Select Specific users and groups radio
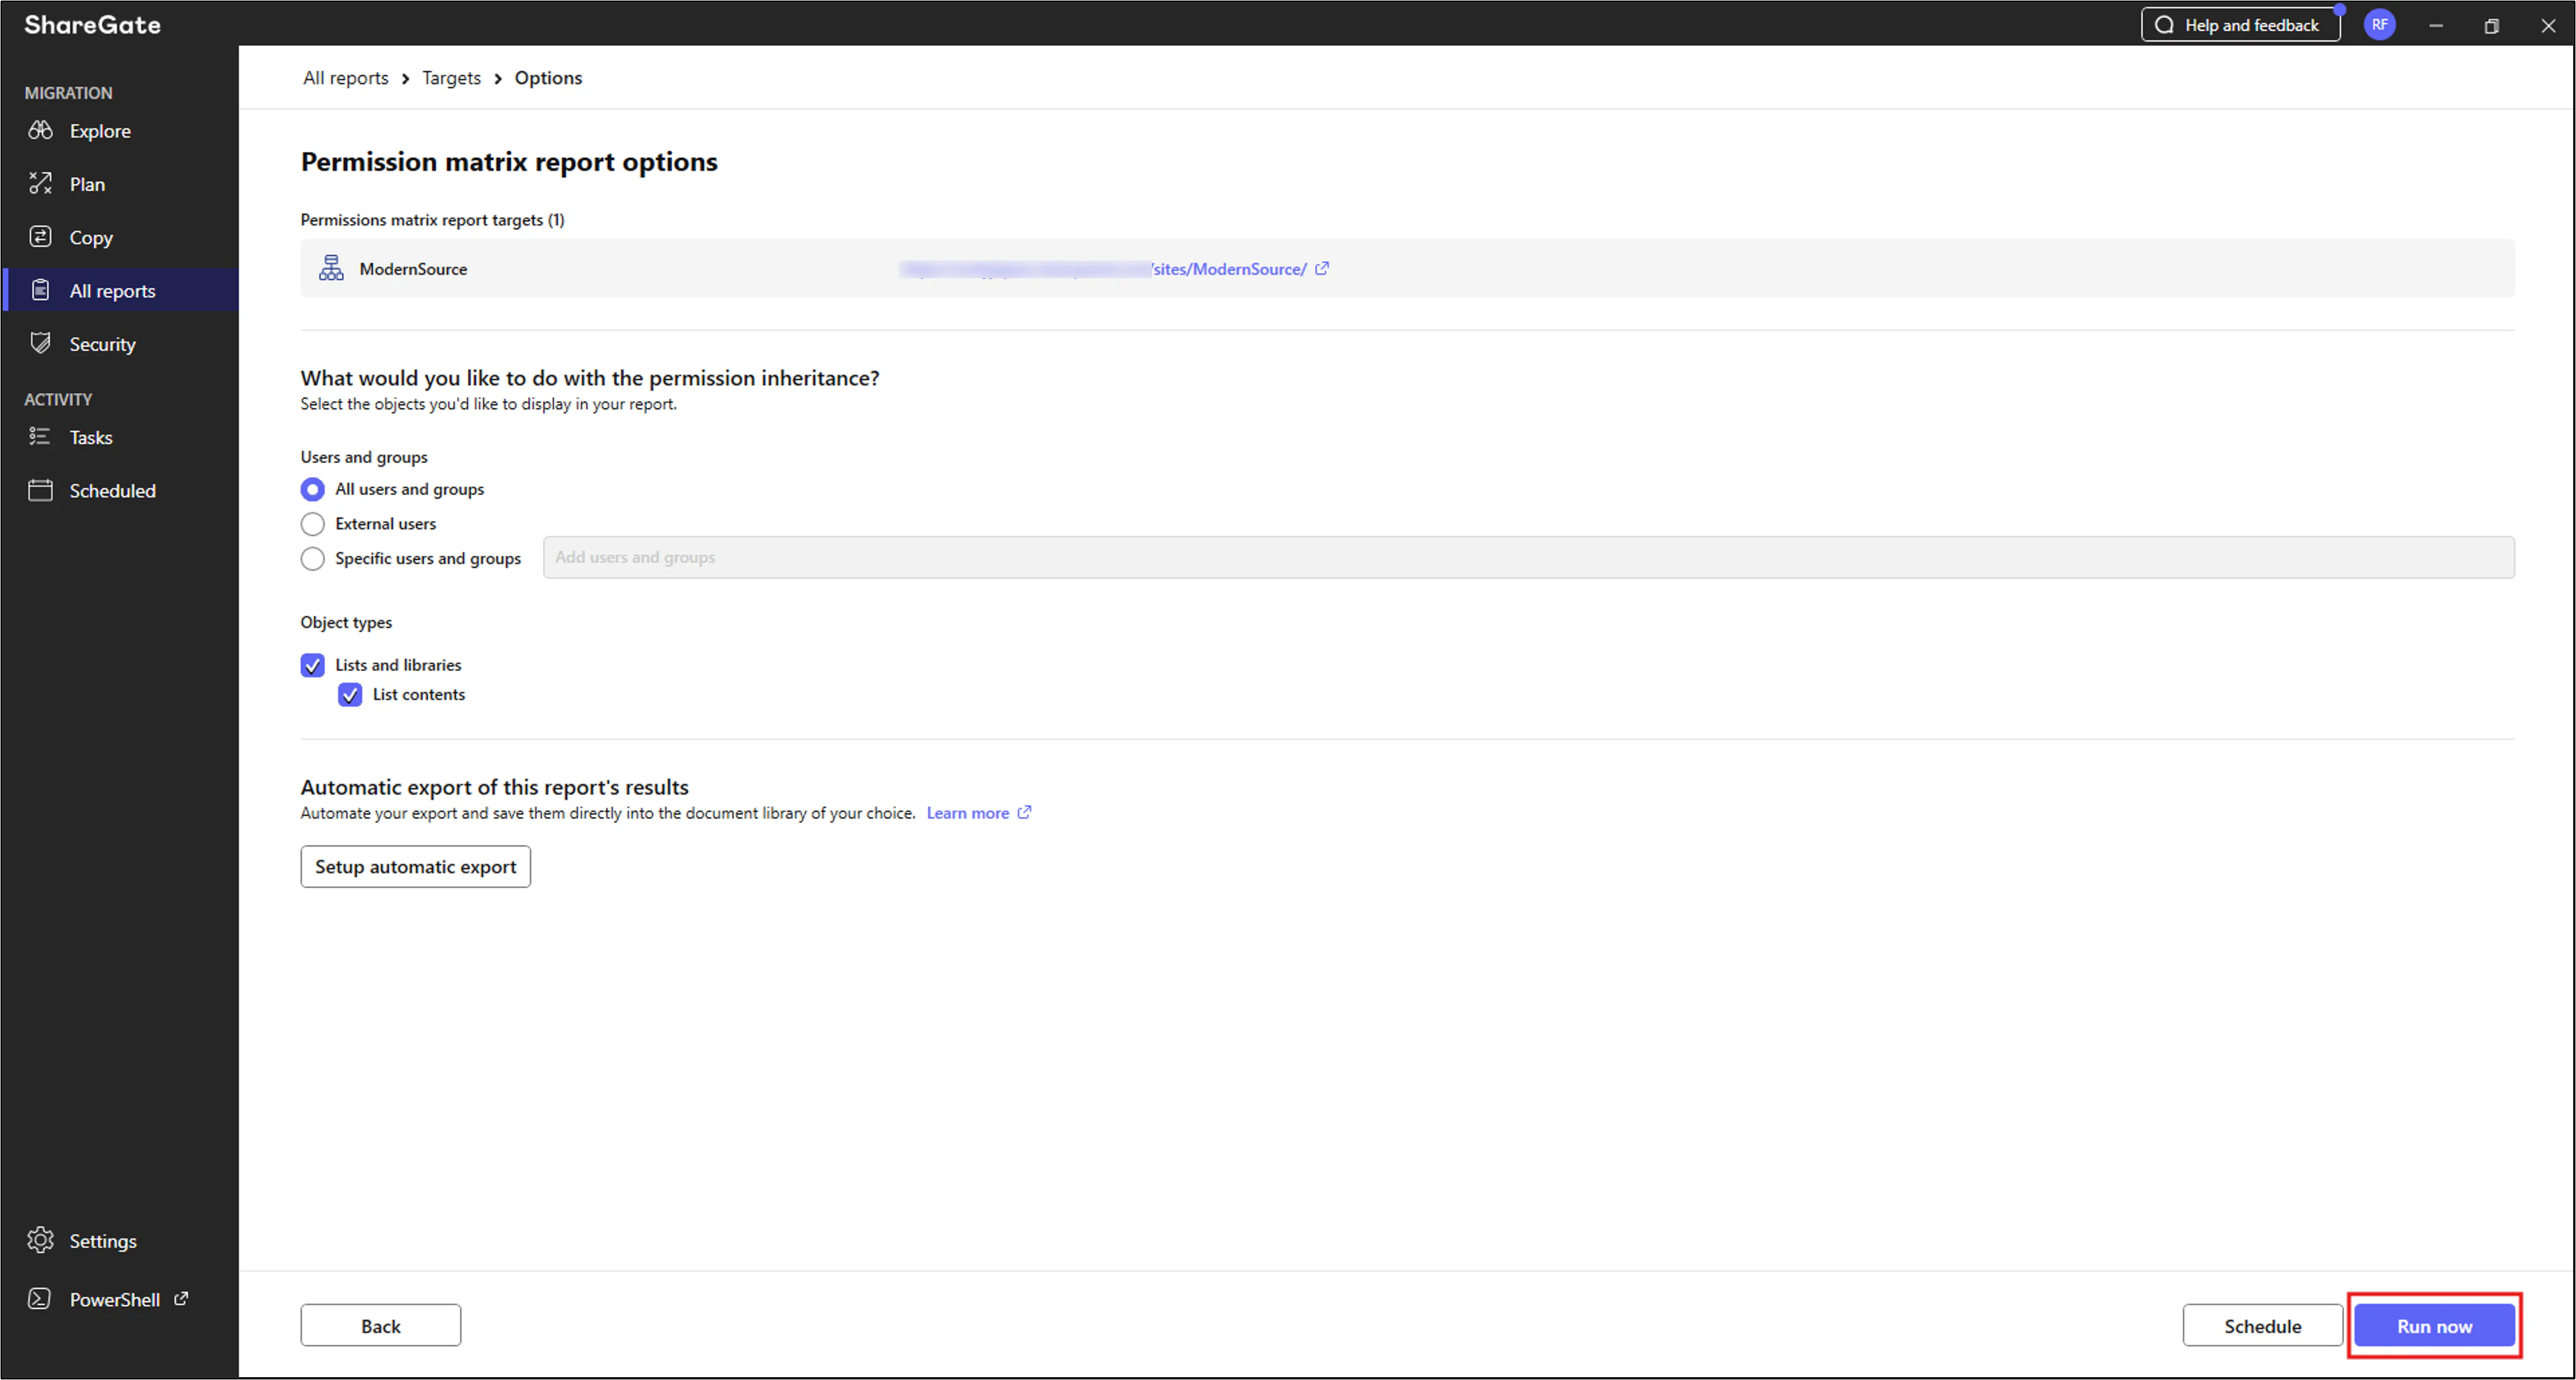The image size is (2576, 1380). point(312,558)
